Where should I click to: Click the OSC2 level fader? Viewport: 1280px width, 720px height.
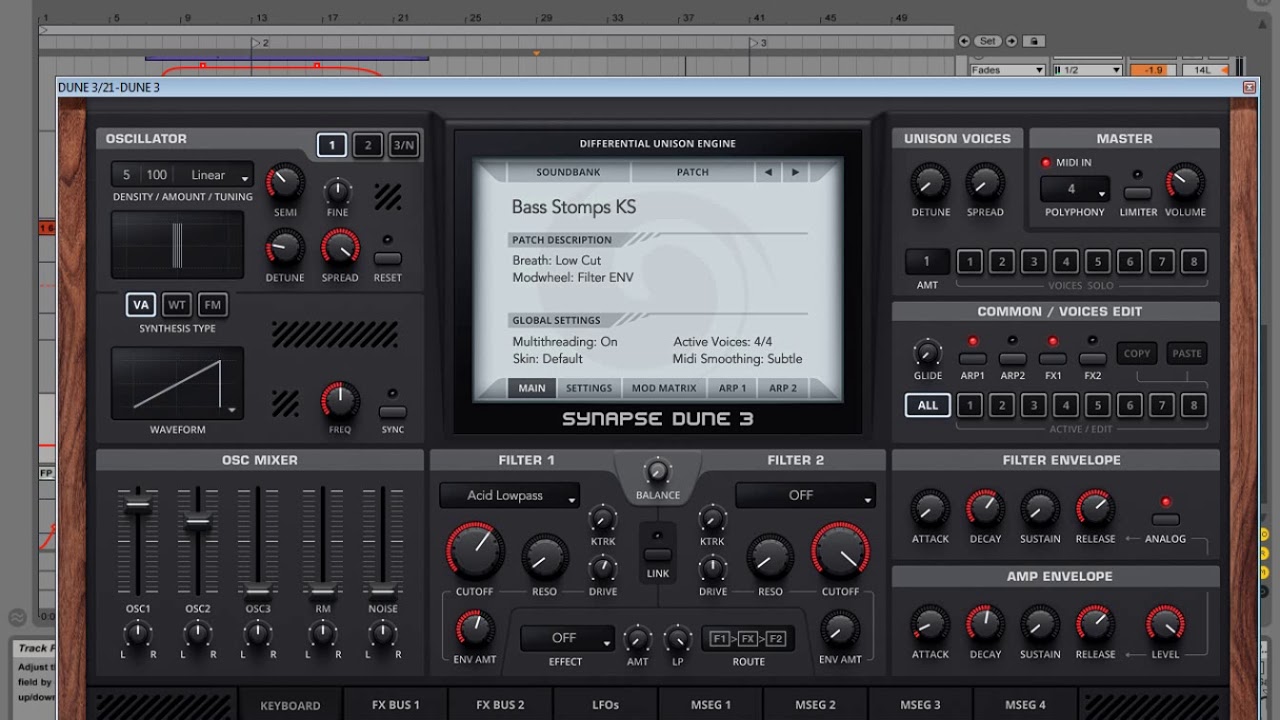point(198,521)
